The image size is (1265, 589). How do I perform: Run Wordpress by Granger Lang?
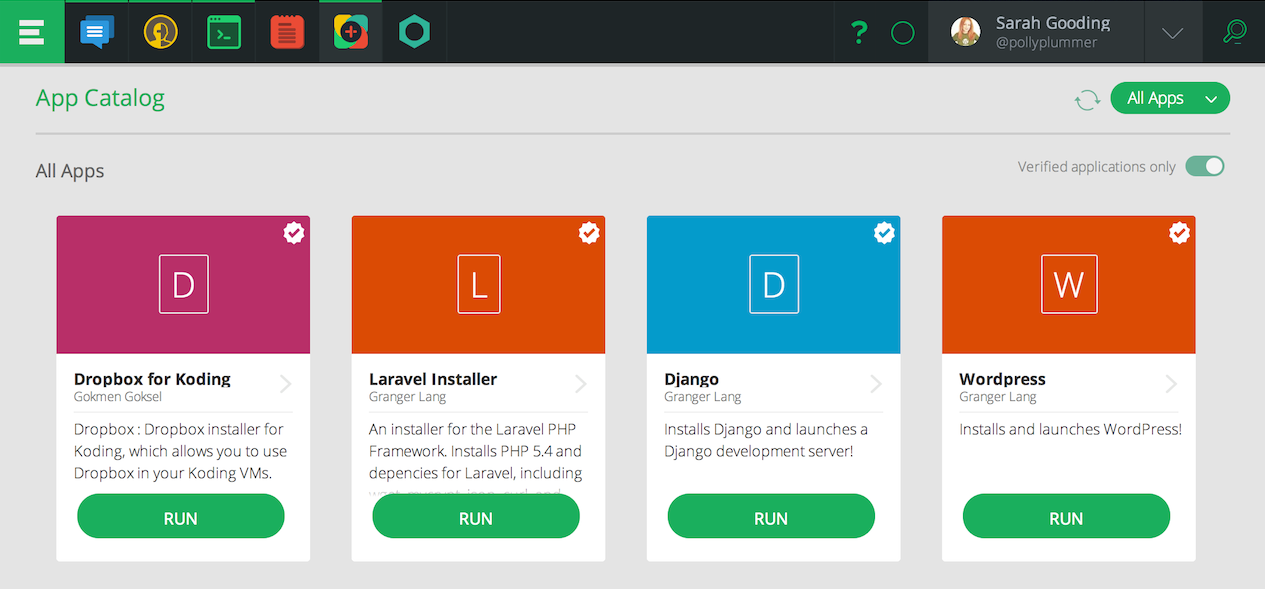pos(1066,517)
